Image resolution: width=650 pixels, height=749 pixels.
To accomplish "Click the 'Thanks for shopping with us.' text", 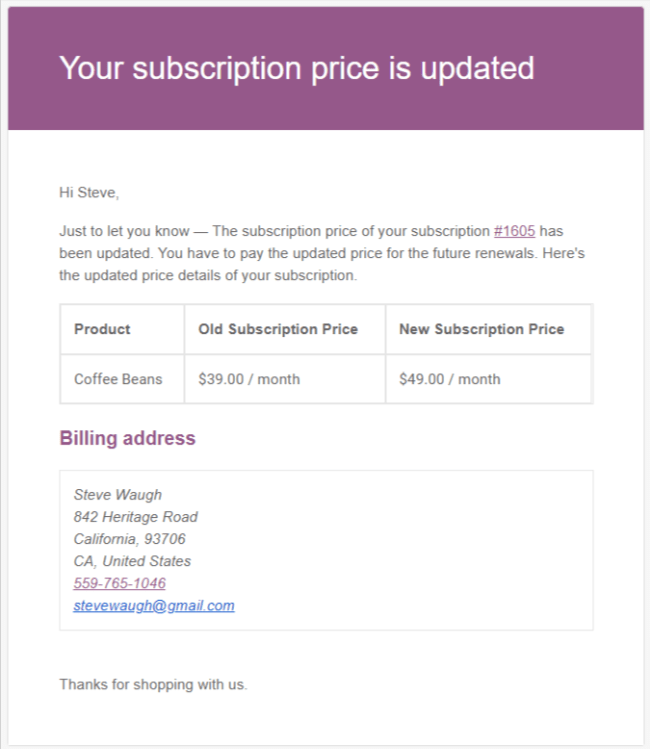I will tap(153, 685).
